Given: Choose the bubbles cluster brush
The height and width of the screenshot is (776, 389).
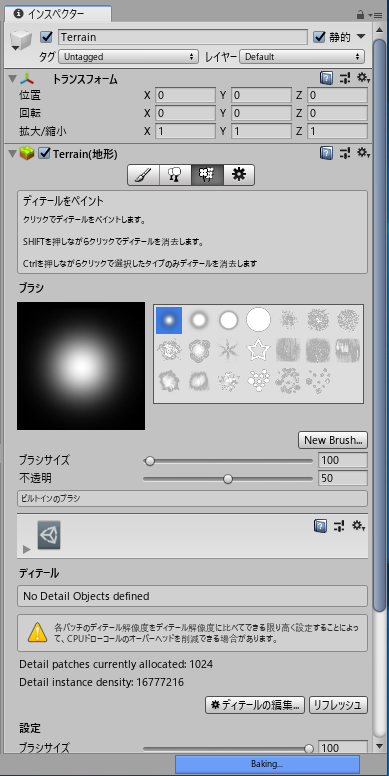Looking at the screenshot, I should 258,381.
